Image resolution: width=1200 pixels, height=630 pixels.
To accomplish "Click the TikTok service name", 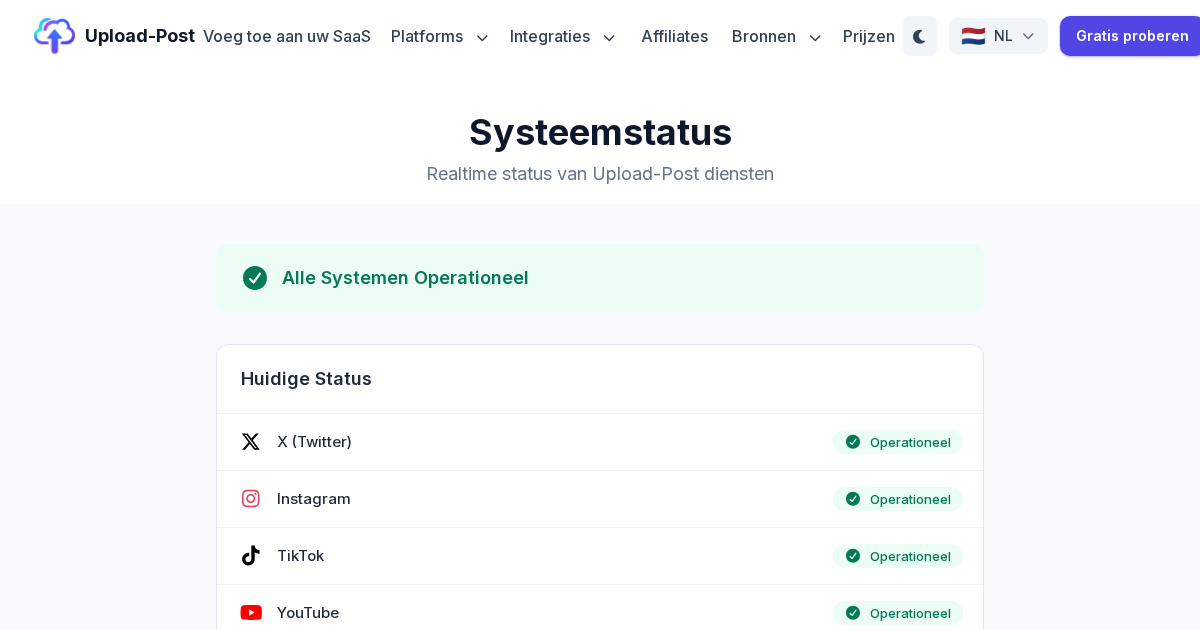I will (300, 556).
